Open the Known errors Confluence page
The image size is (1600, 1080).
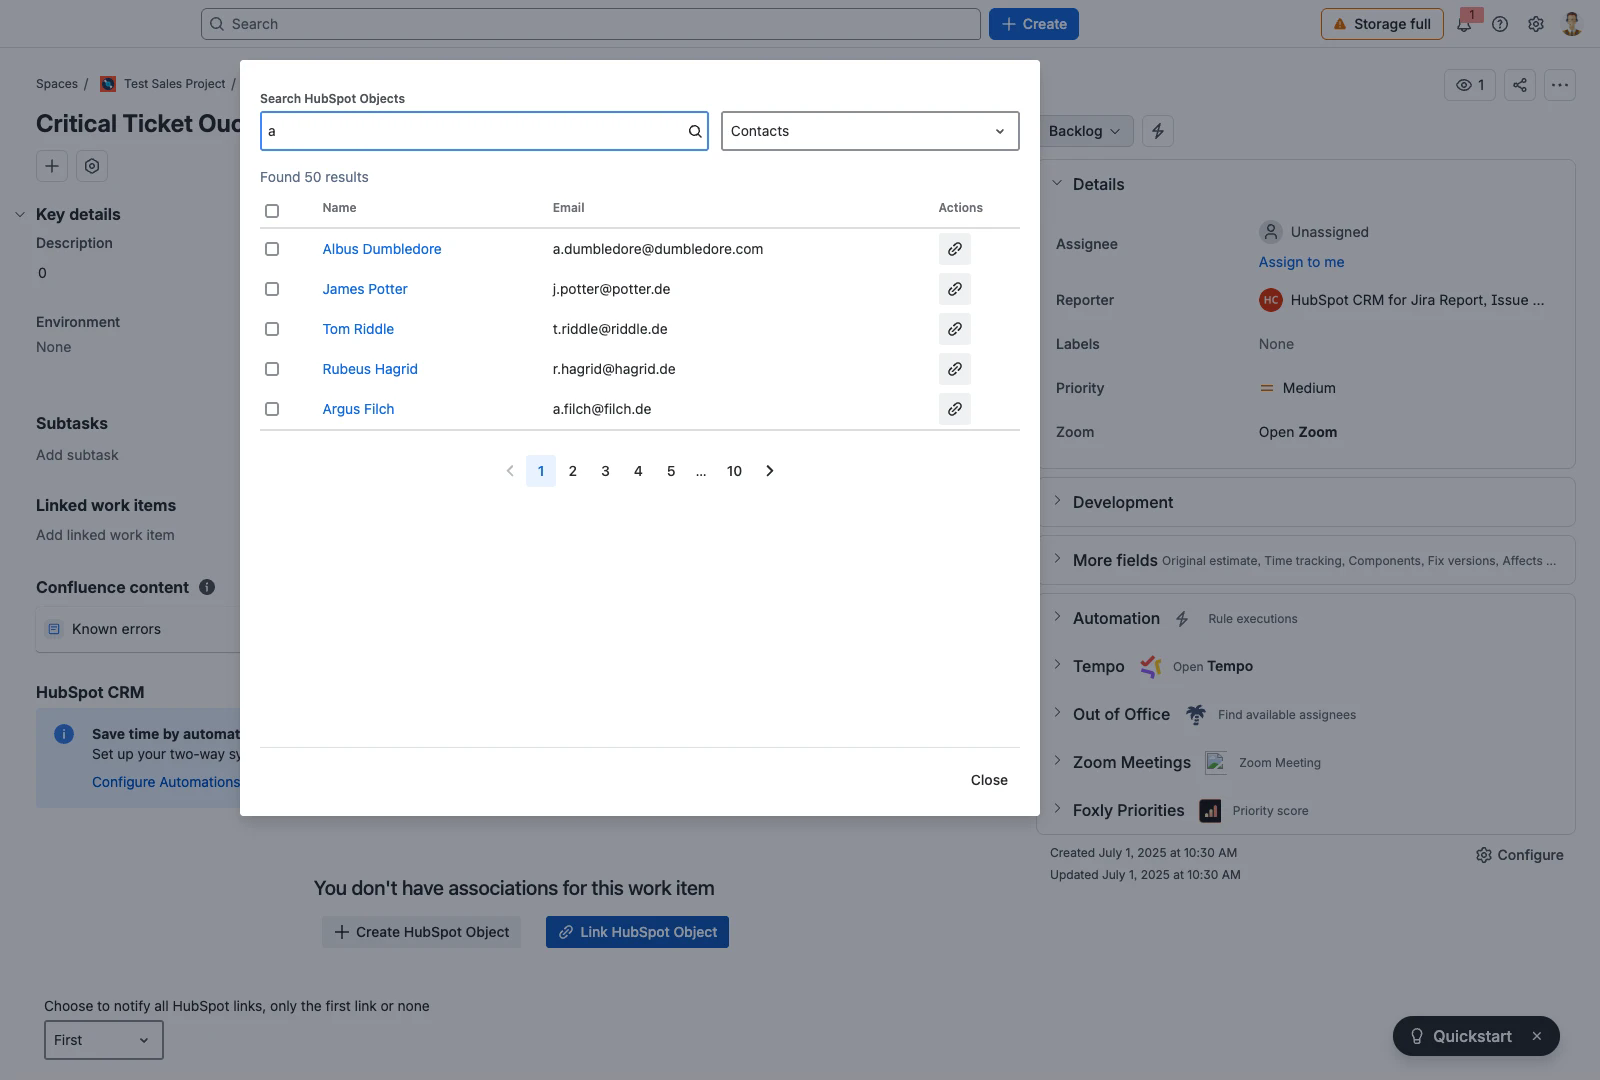coord(116,629)
